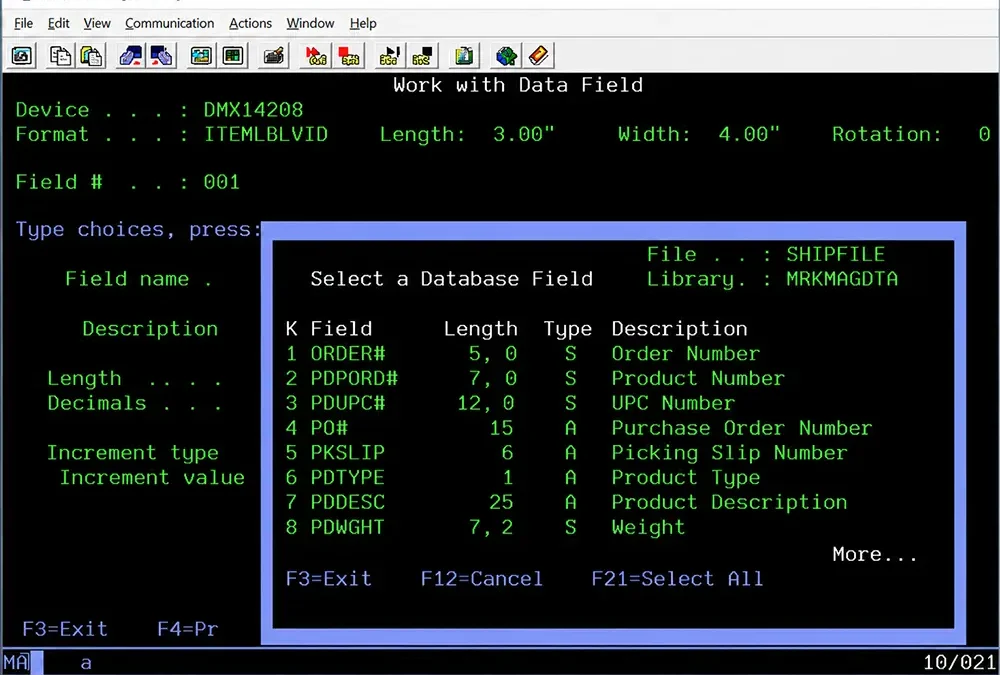Click the Type column header

[x=568, y=329]
